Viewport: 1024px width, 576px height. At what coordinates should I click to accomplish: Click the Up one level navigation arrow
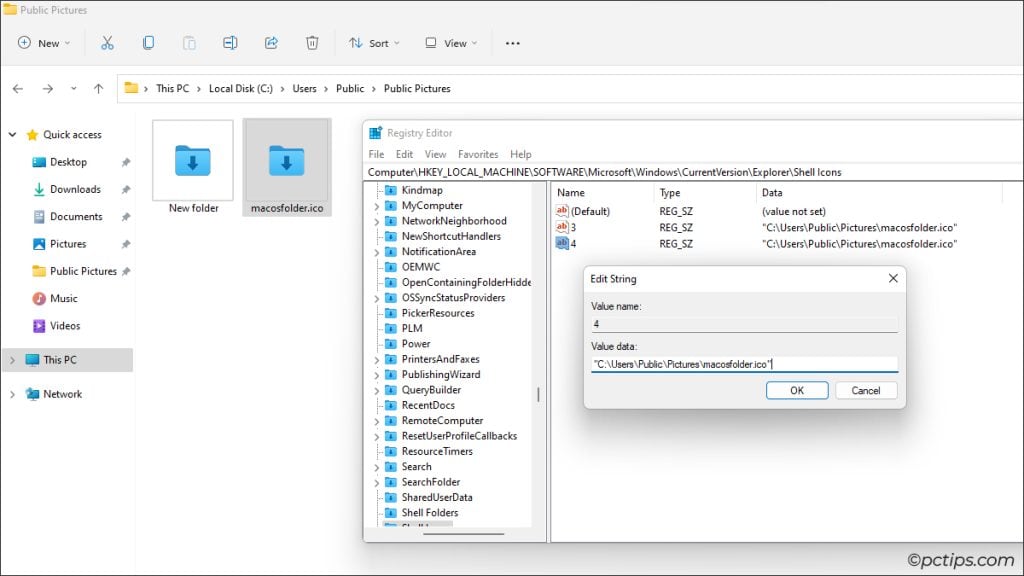(97, 88)
